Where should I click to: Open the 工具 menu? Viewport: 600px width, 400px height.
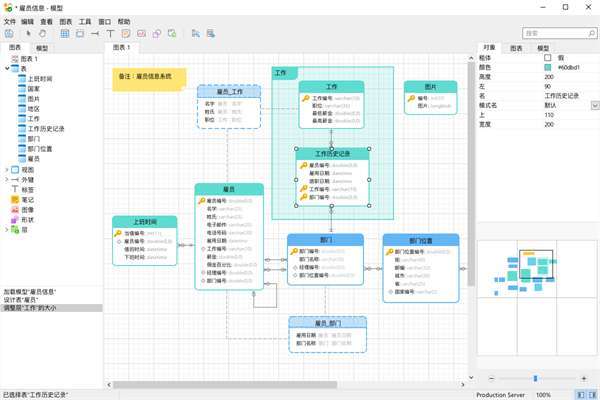pos(85,22)
